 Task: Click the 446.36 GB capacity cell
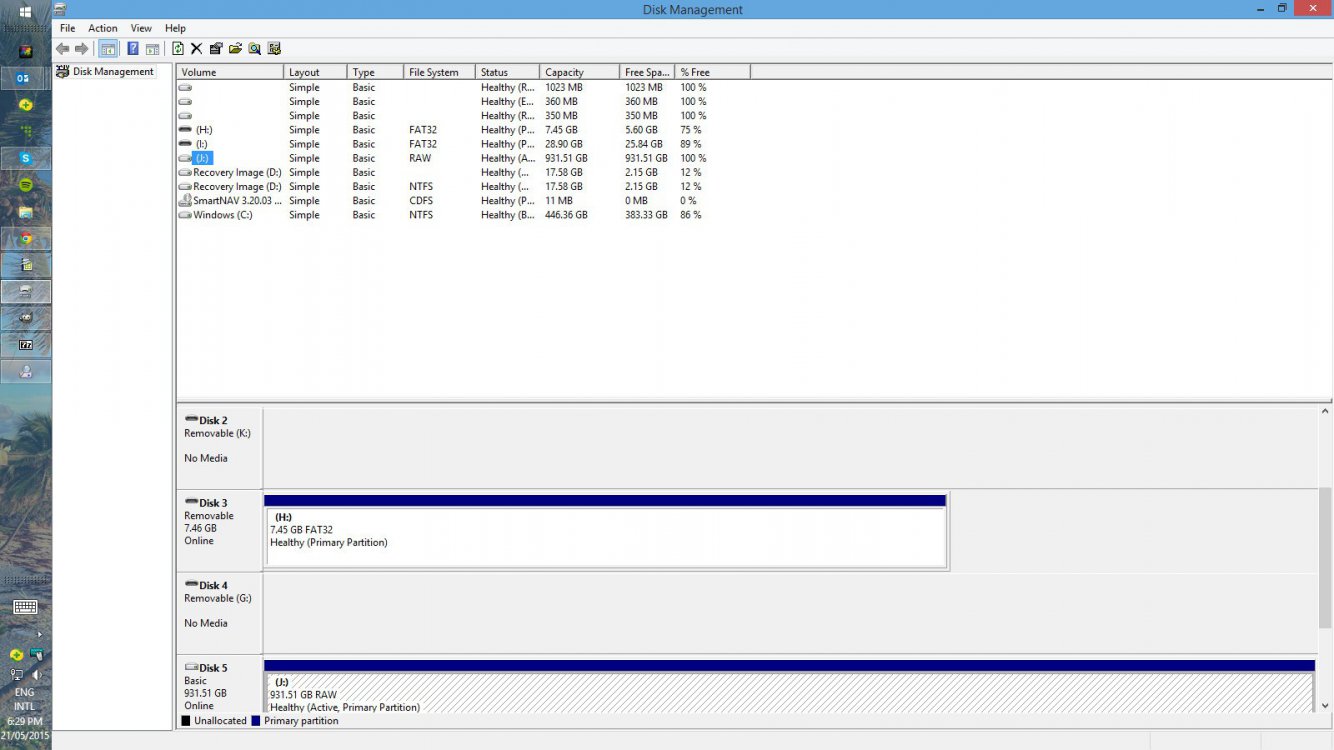[x=566, y=215]
